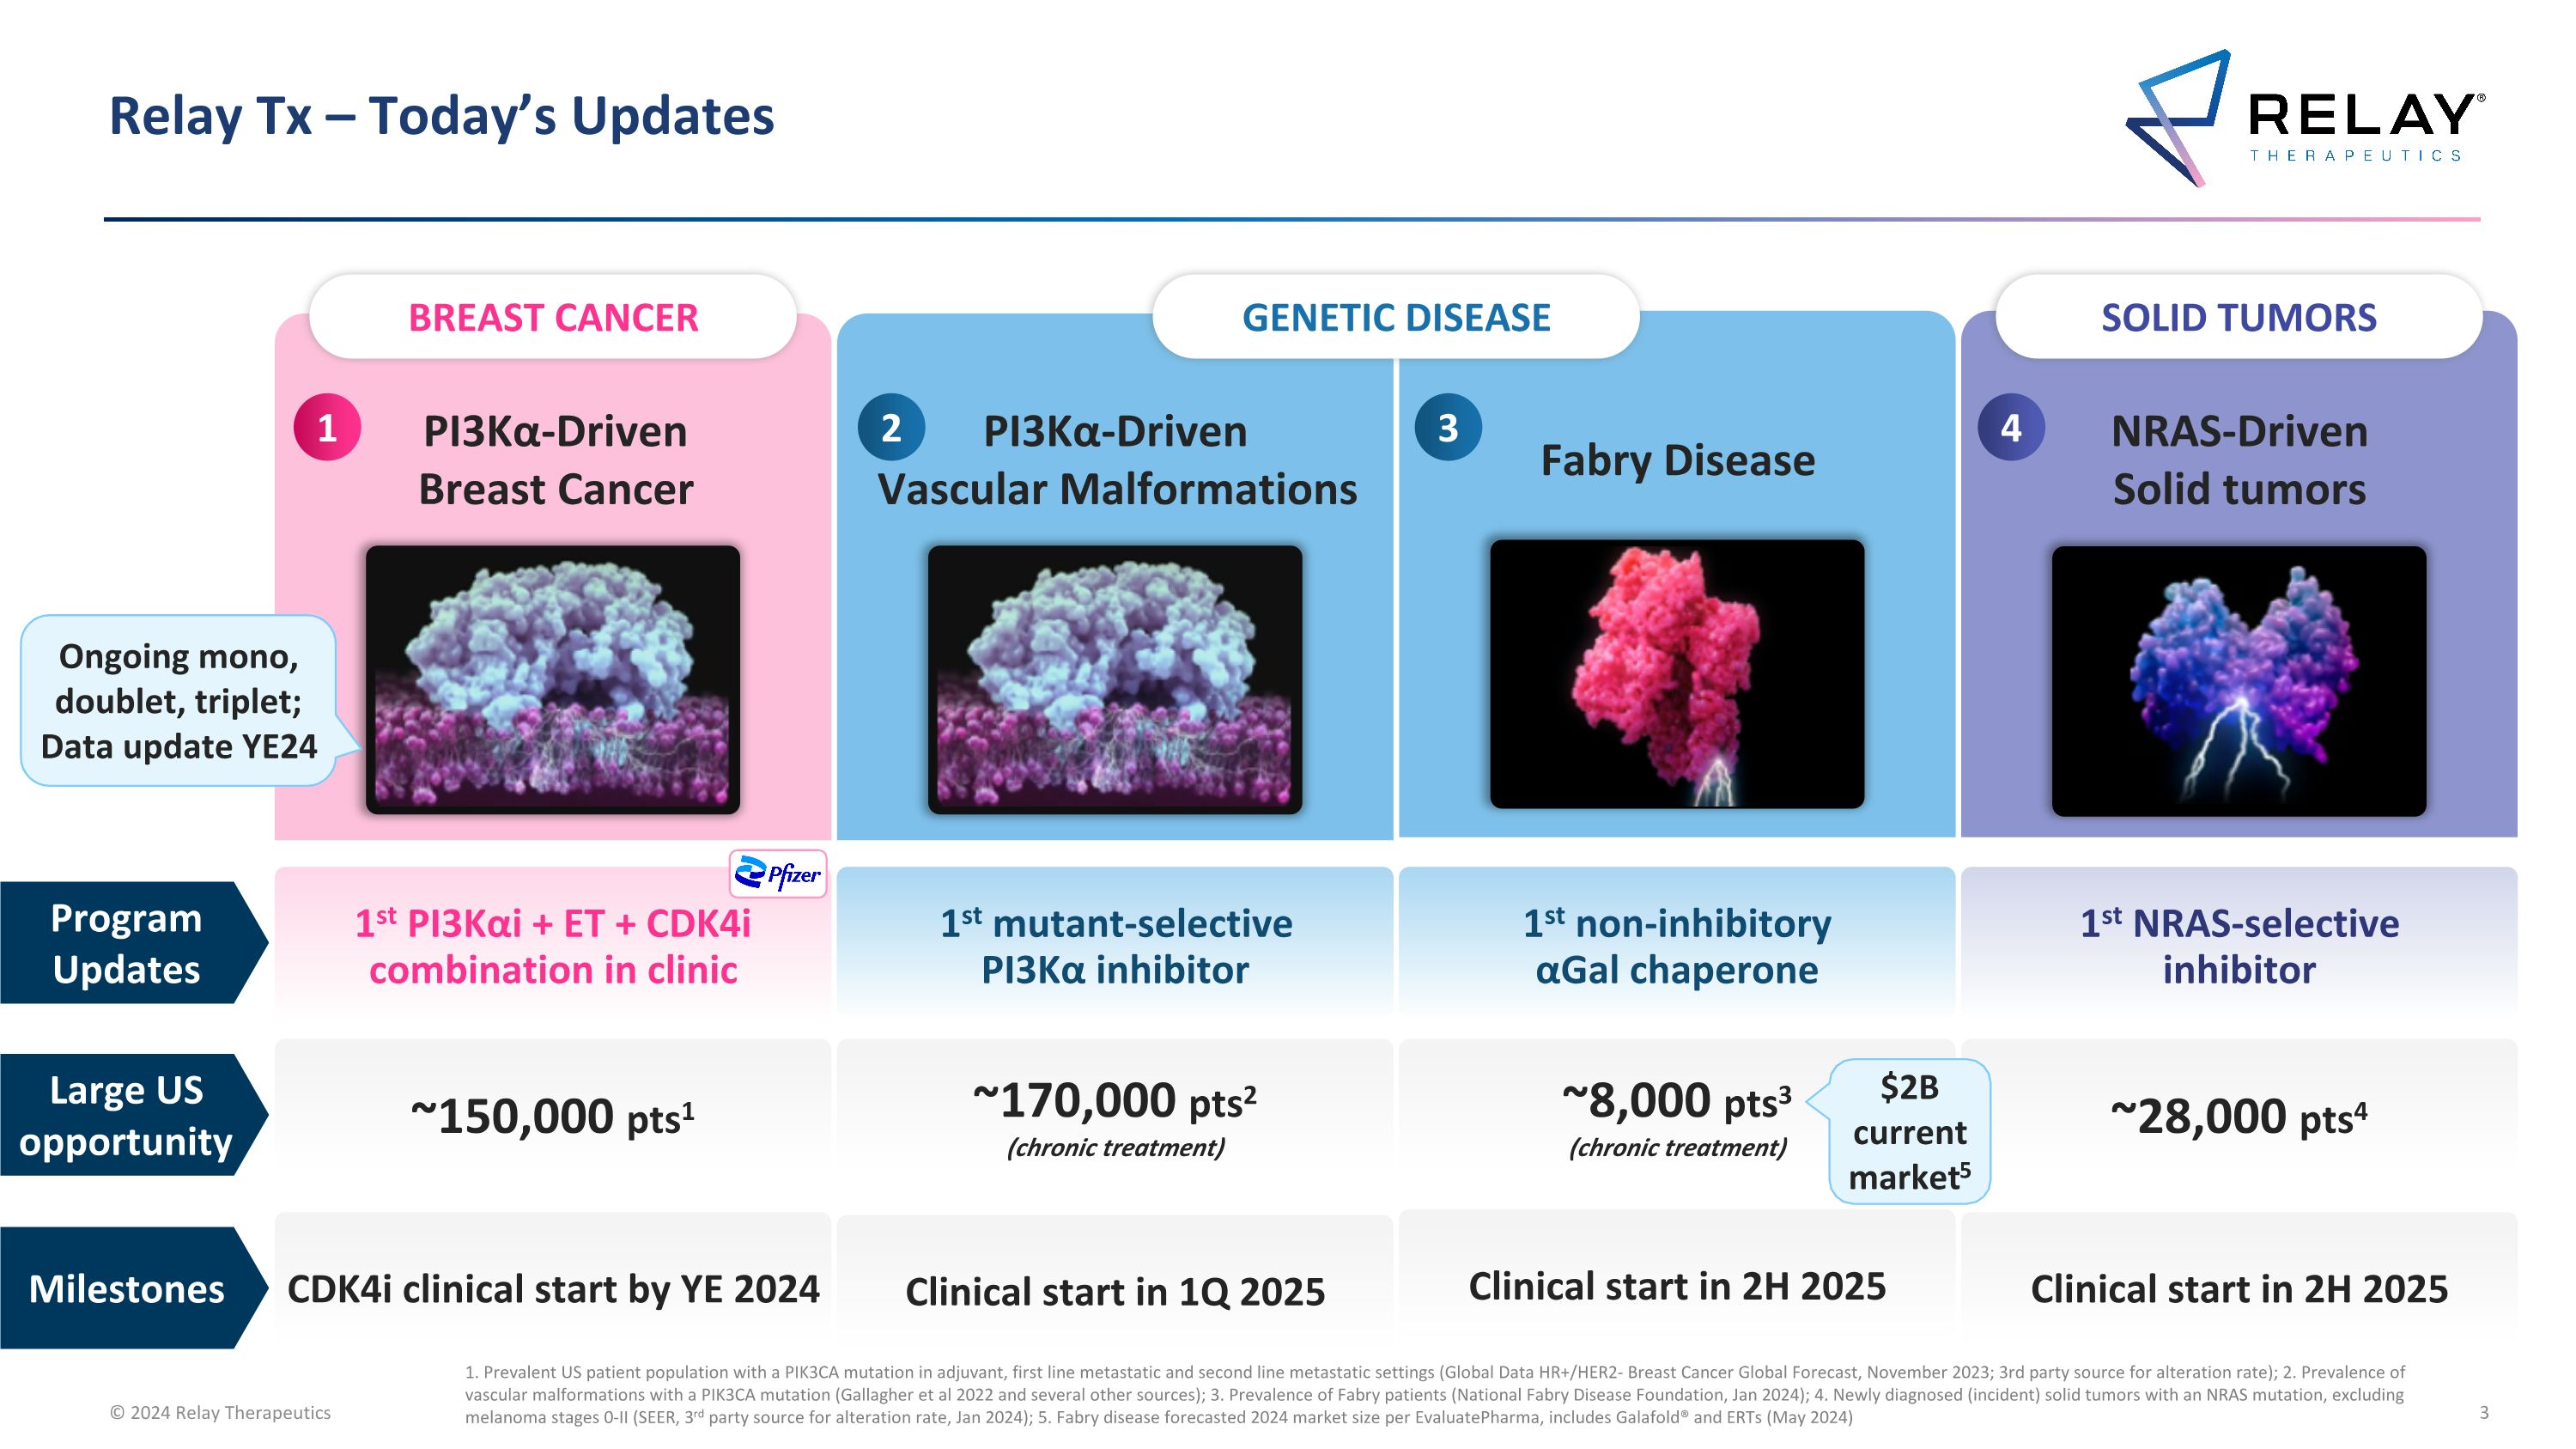Click the Pfizer logo badge

778,874
